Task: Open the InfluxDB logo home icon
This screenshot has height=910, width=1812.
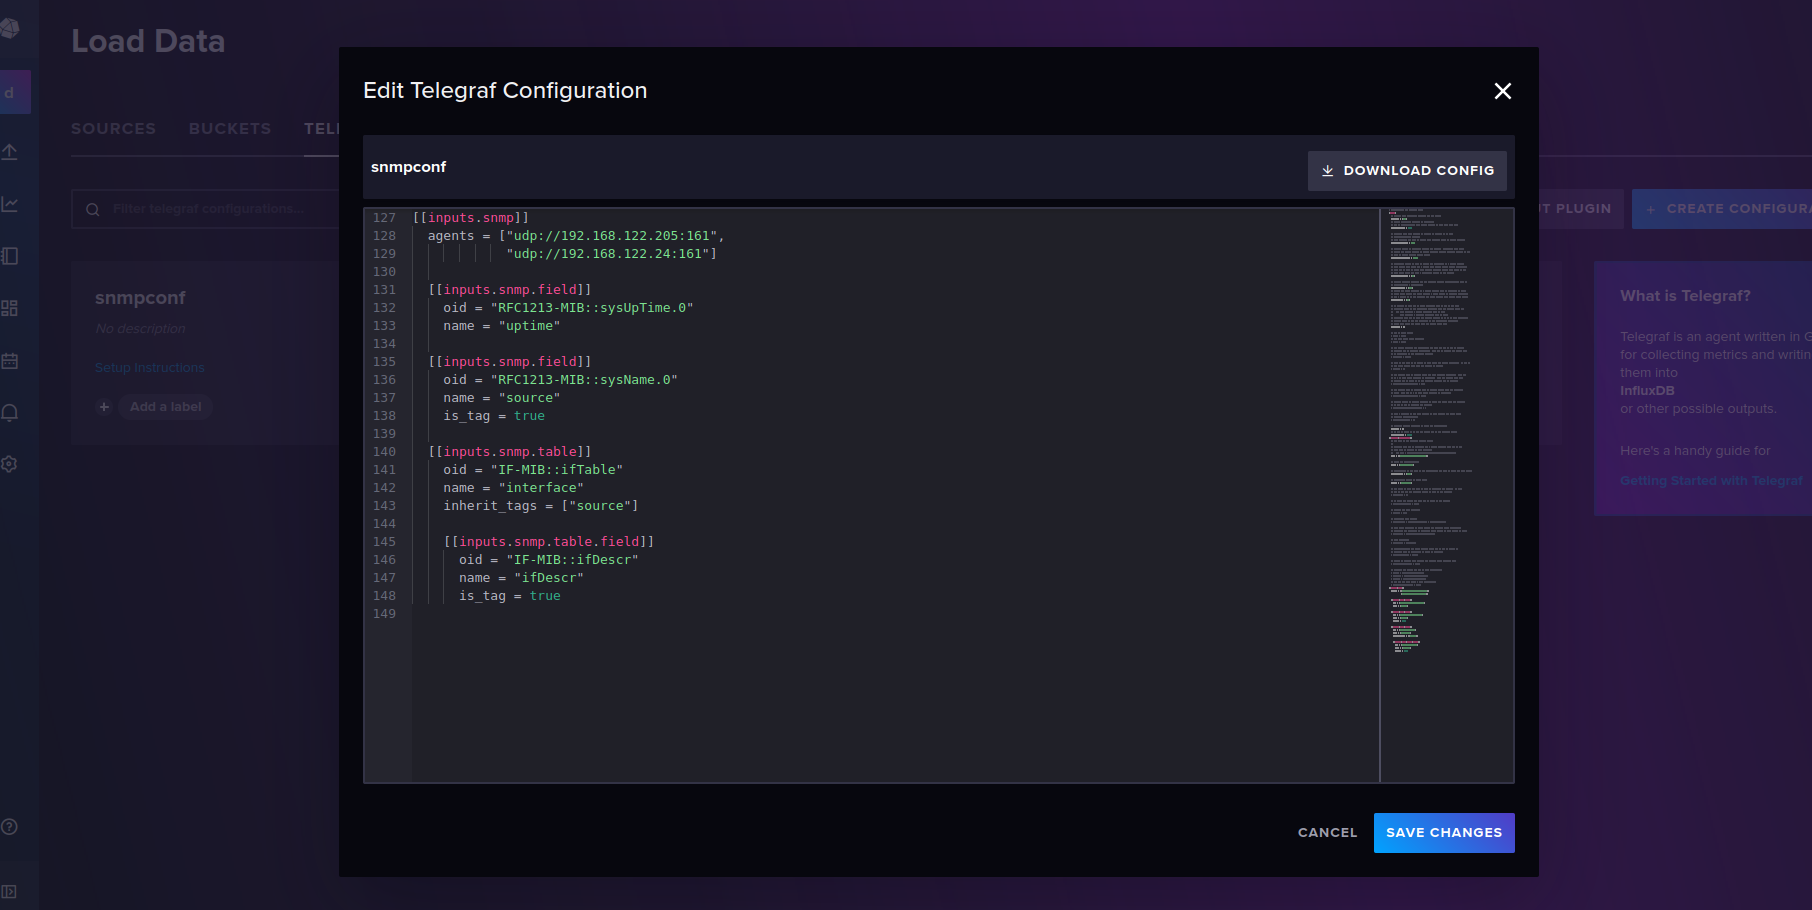Action: tap(10, 28)
